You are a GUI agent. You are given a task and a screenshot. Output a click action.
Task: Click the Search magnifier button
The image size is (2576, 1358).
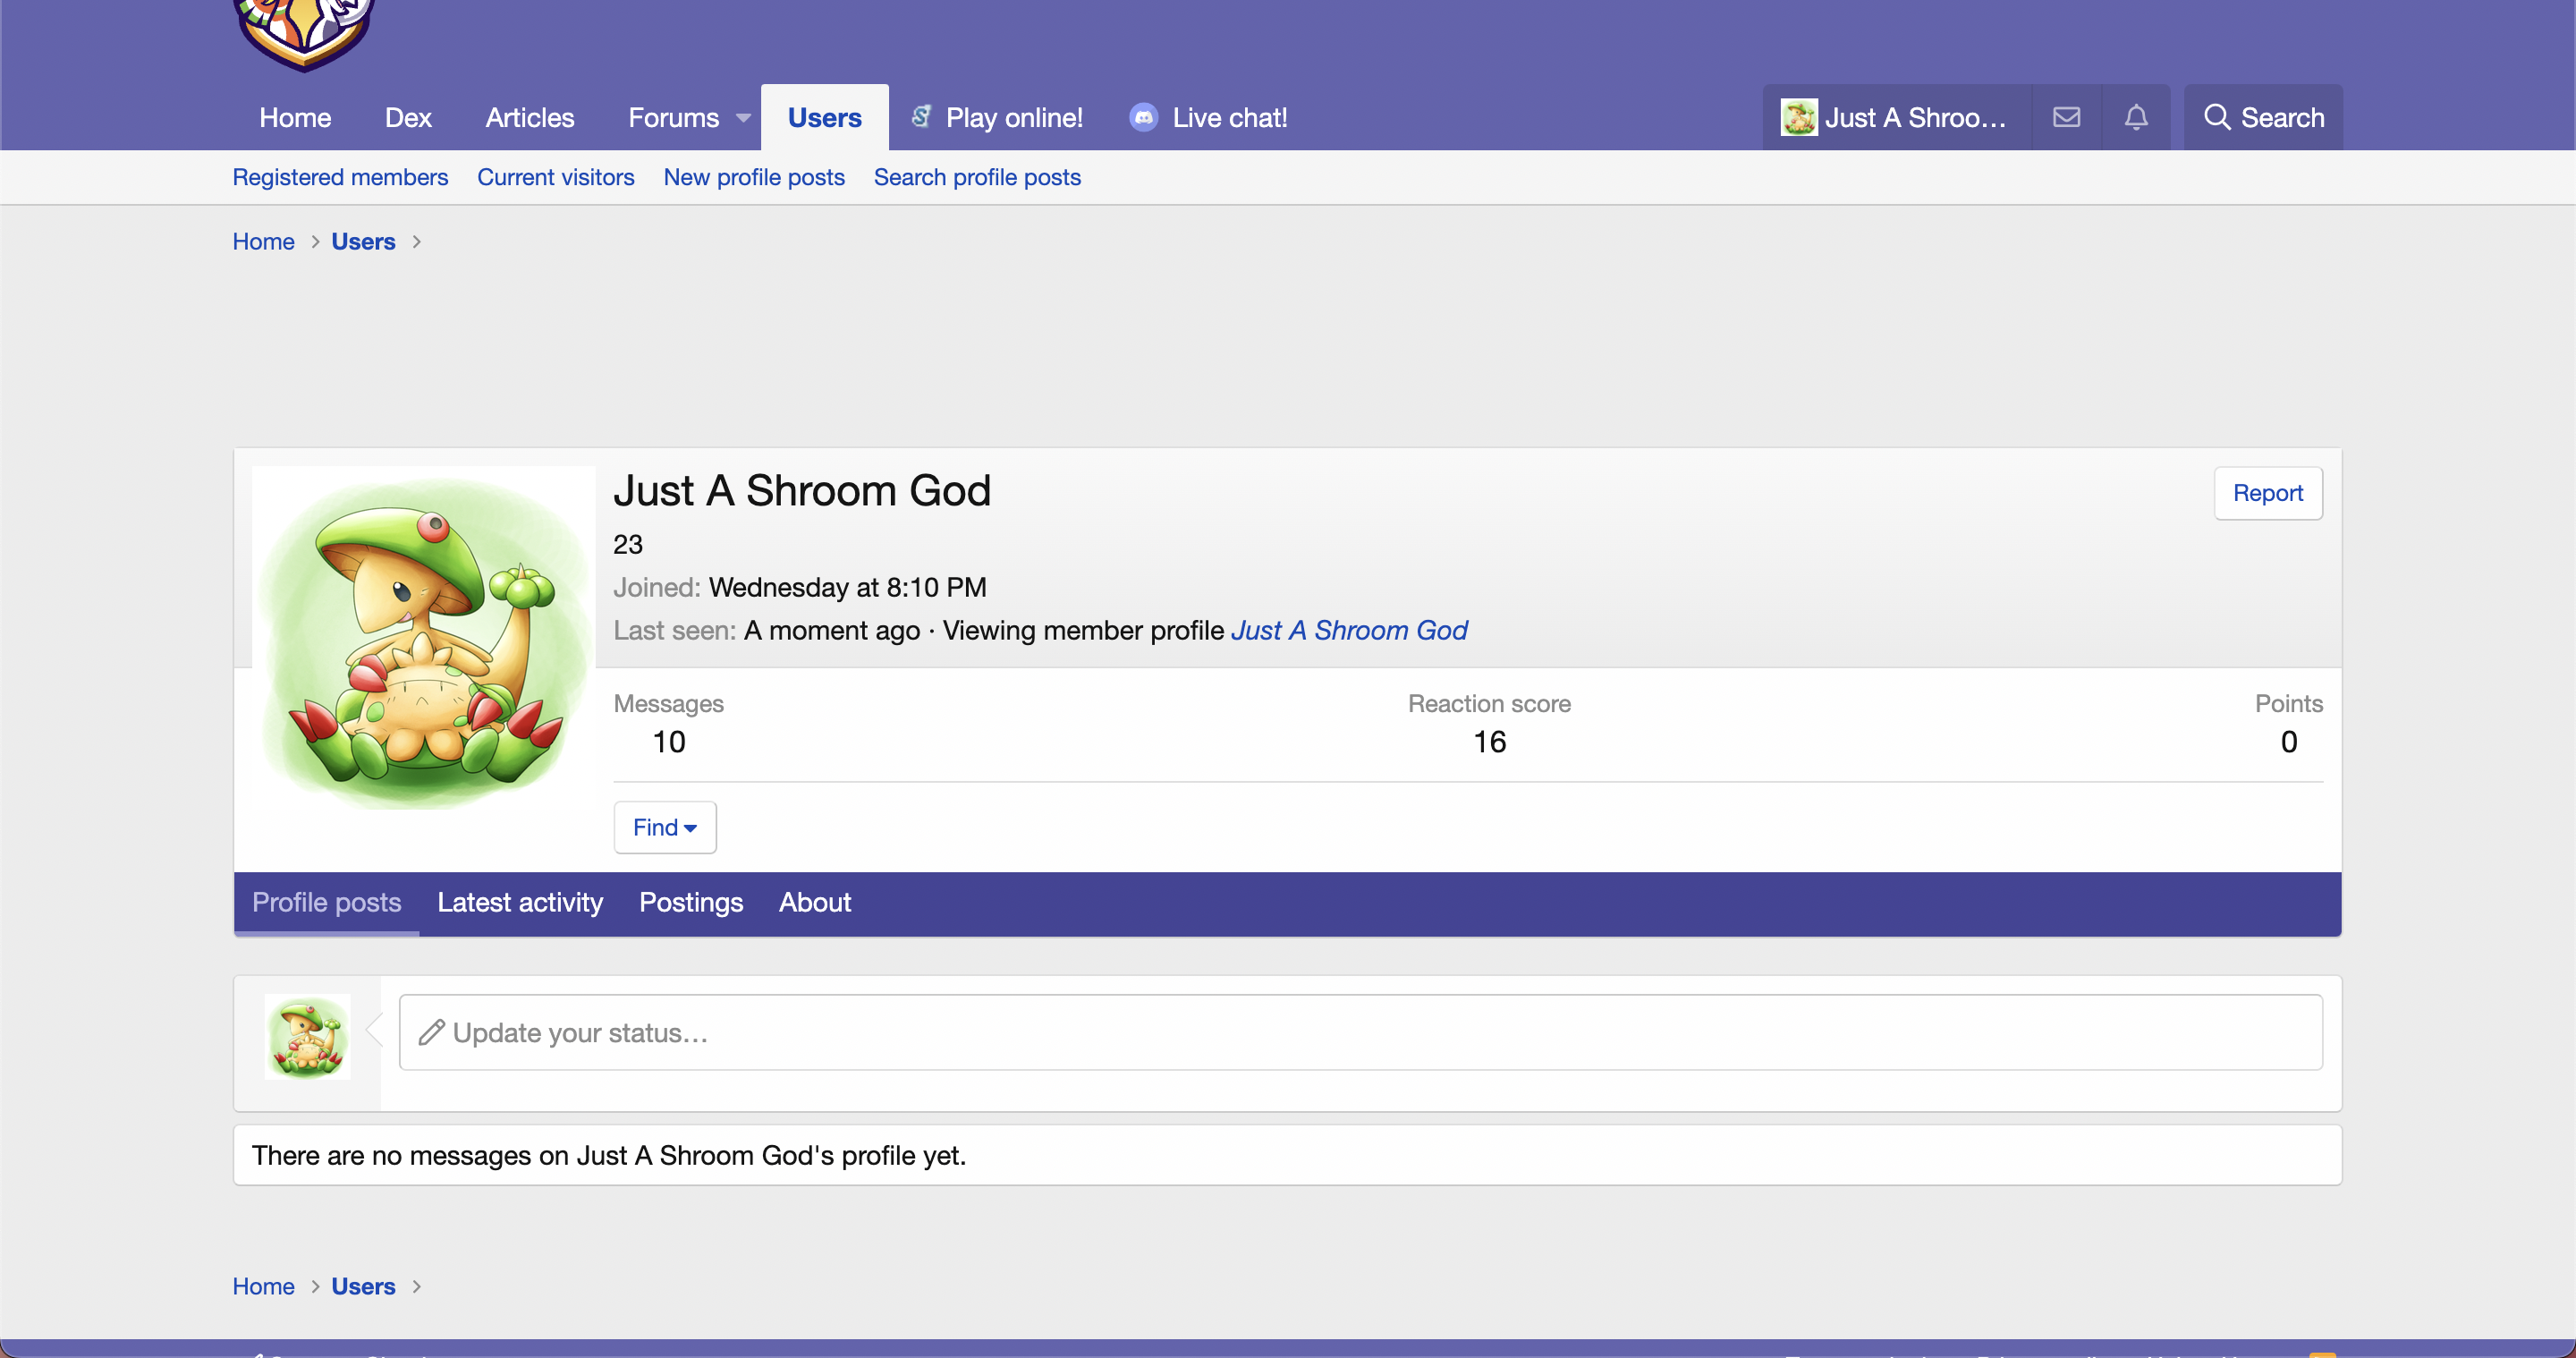coord(2263,118)
